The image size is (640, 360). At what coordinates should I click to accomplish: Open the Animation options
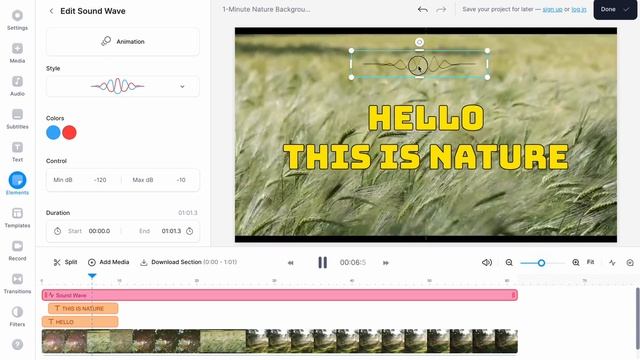tap(122, 42)
